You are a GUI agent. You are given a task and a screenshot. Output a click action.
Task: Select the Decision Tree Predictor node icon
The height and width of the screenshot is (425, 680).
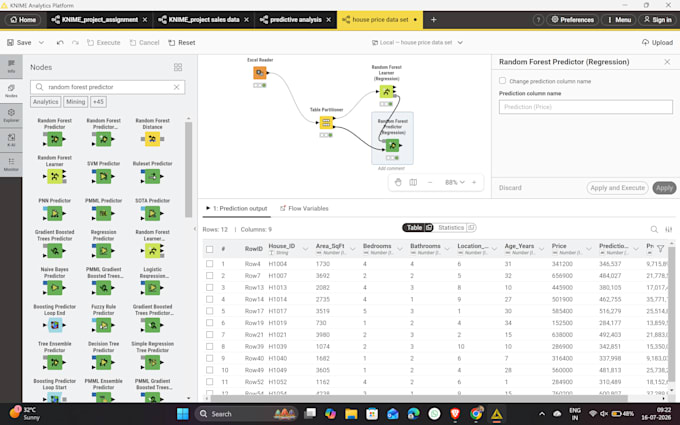point(103,362)
